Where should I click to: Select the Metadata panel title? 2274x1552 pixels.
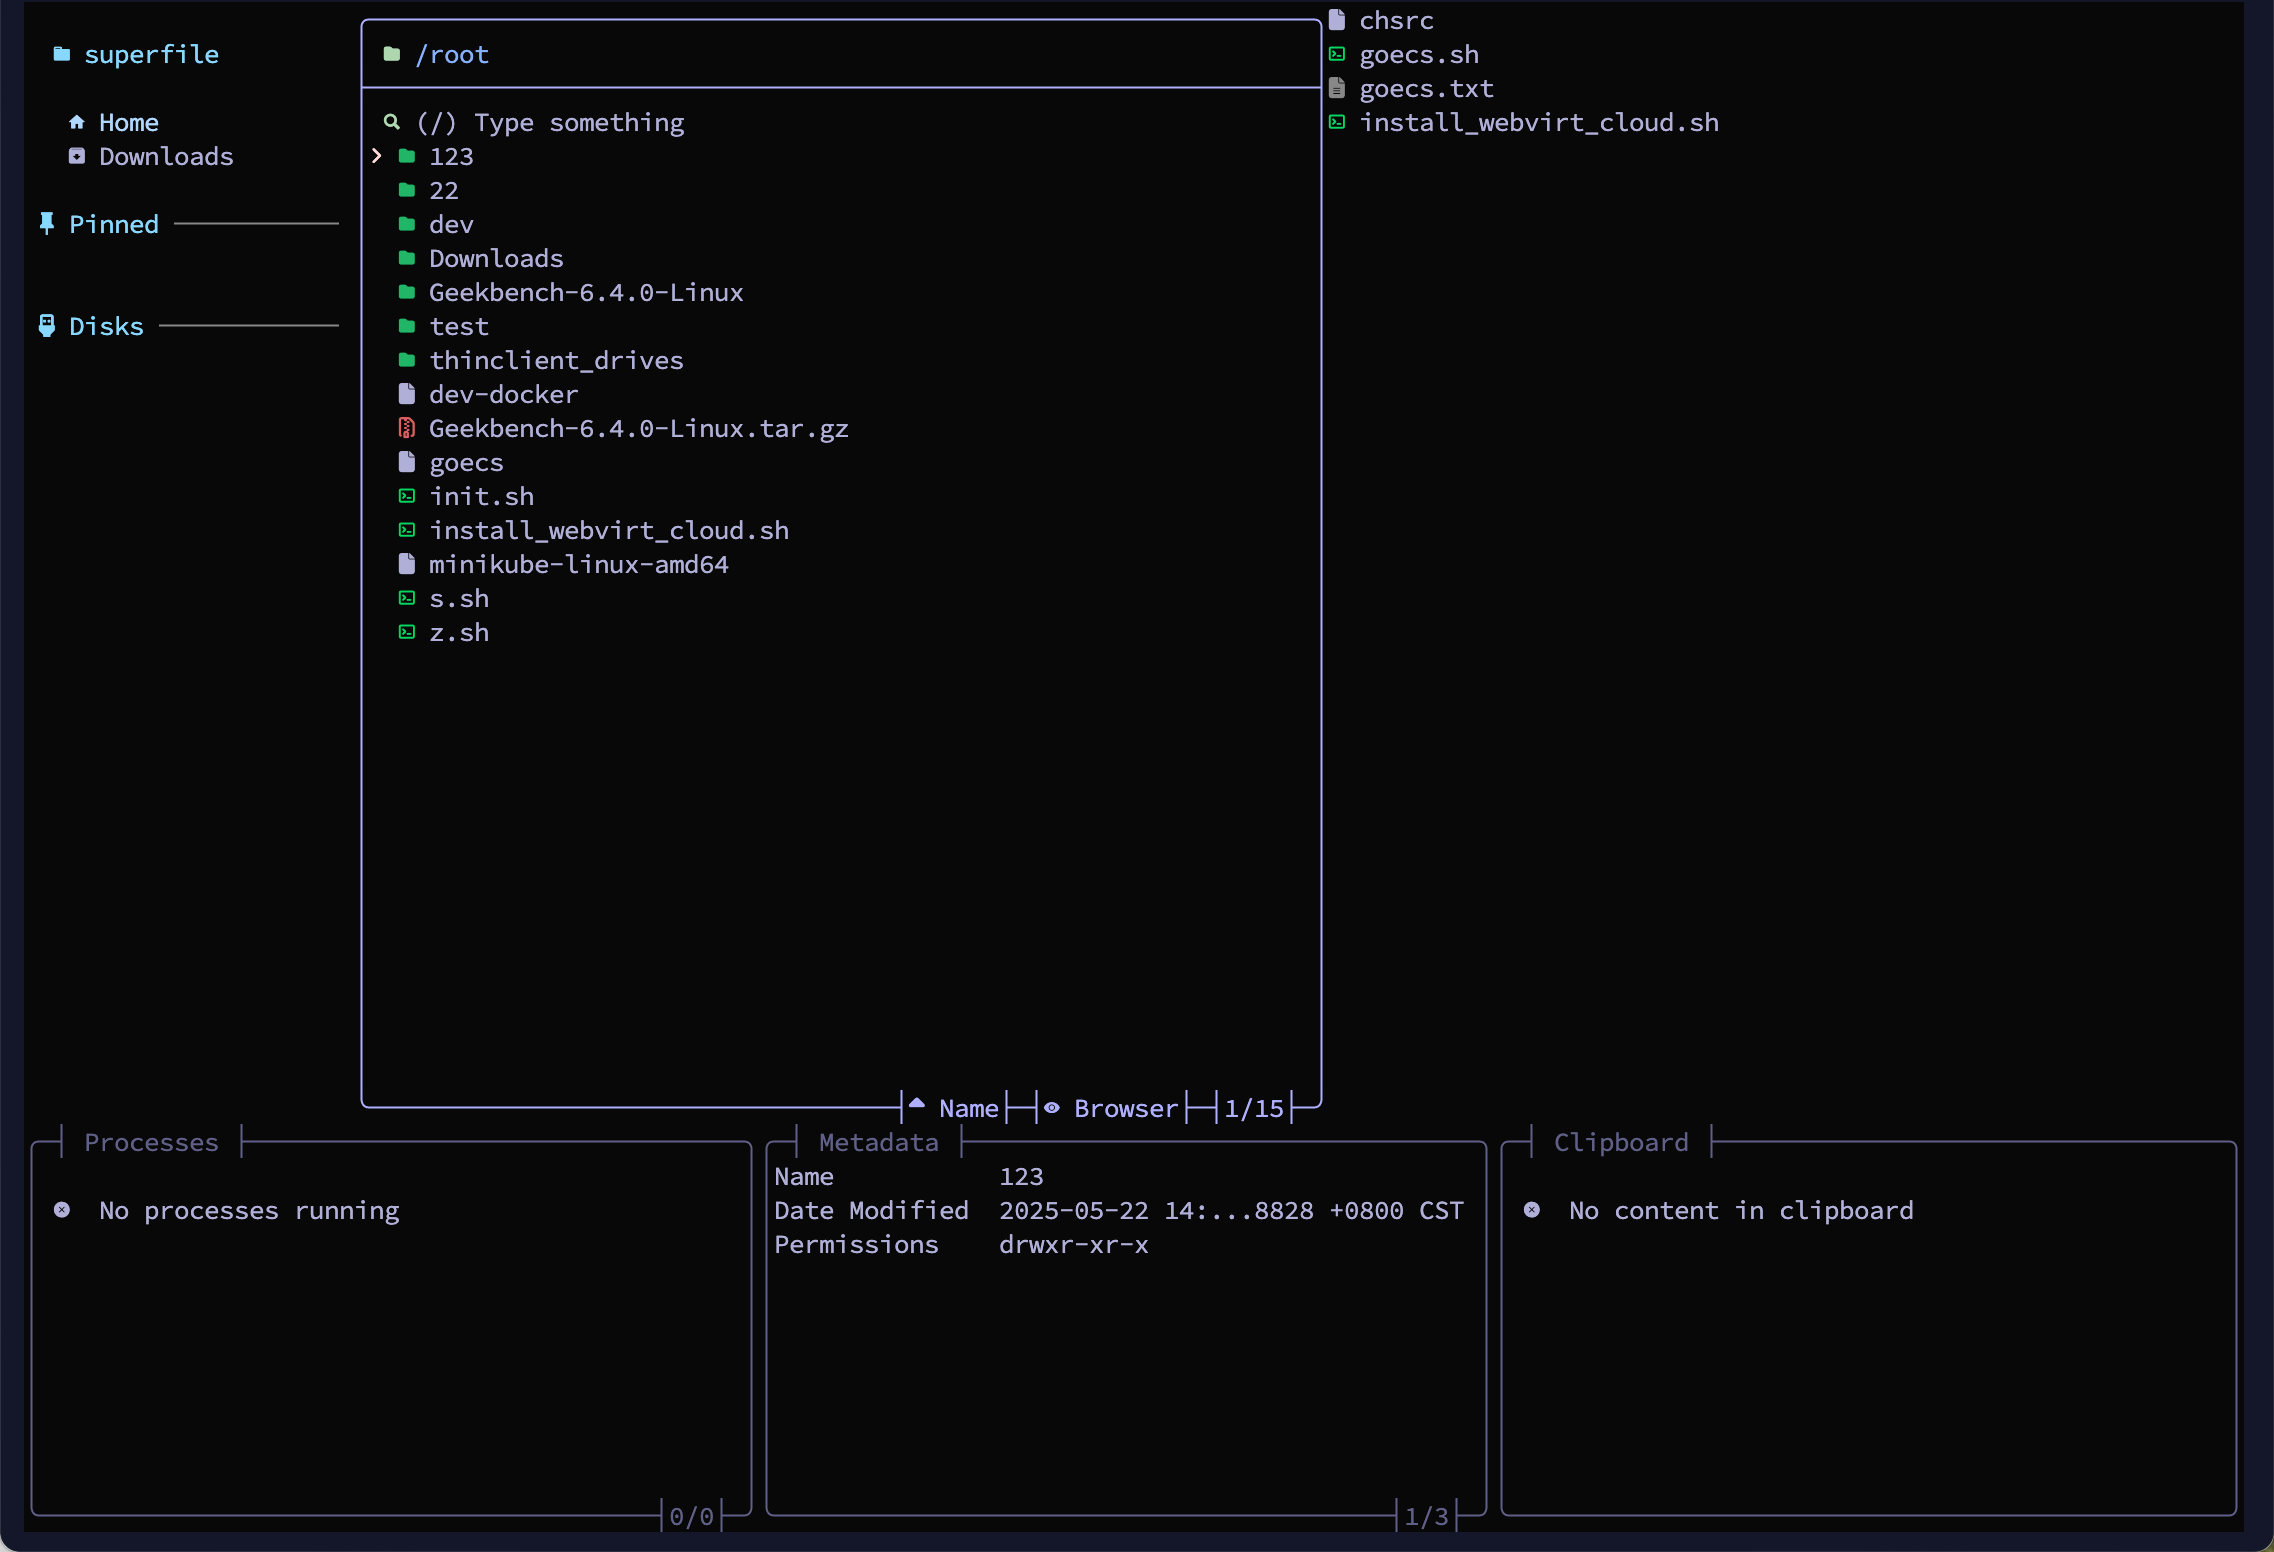pos(878,1142)
